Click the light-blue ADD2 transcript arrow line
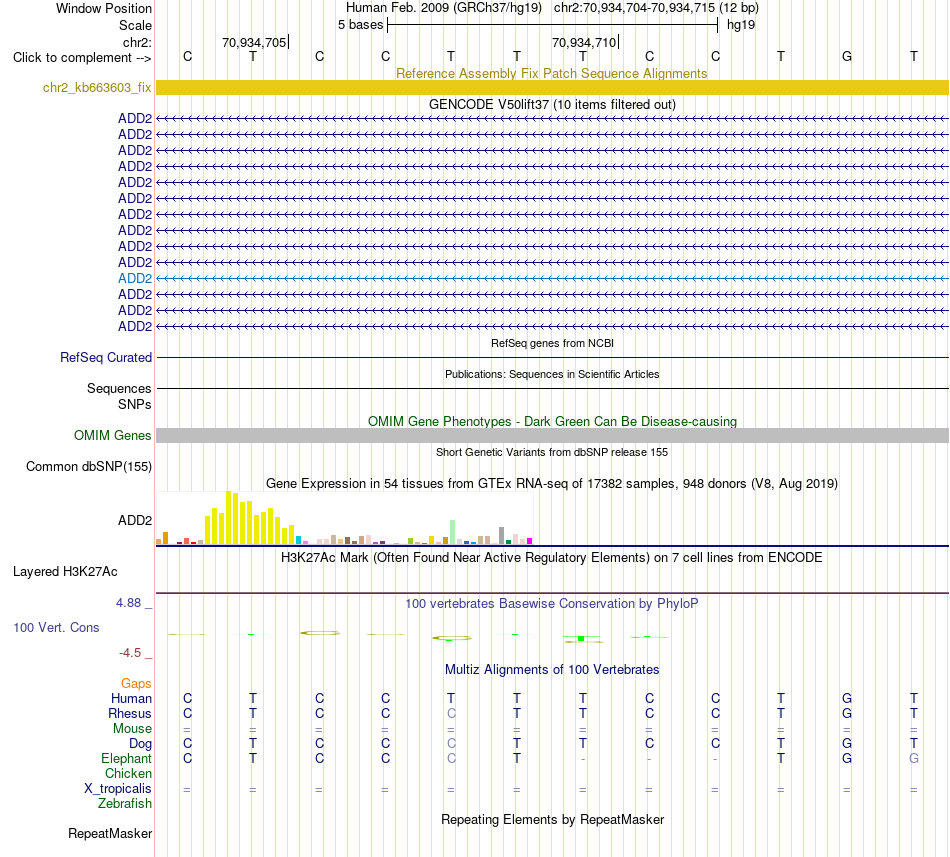 click(x=552, y=279)
